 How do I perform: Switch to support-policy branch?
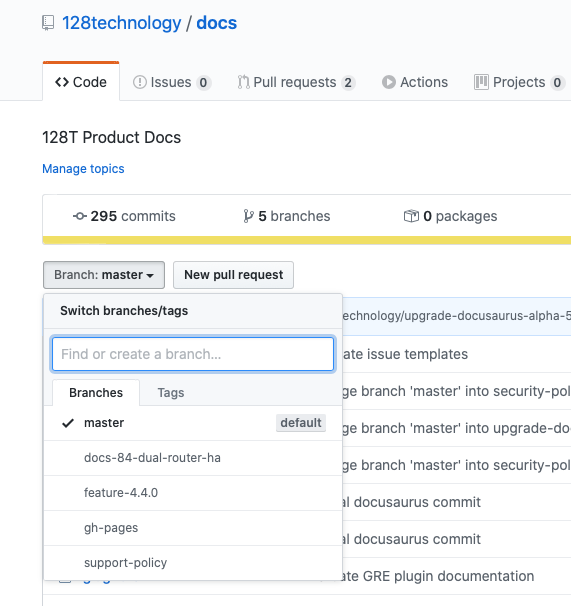pyautogui.click(x=193, y=563)
